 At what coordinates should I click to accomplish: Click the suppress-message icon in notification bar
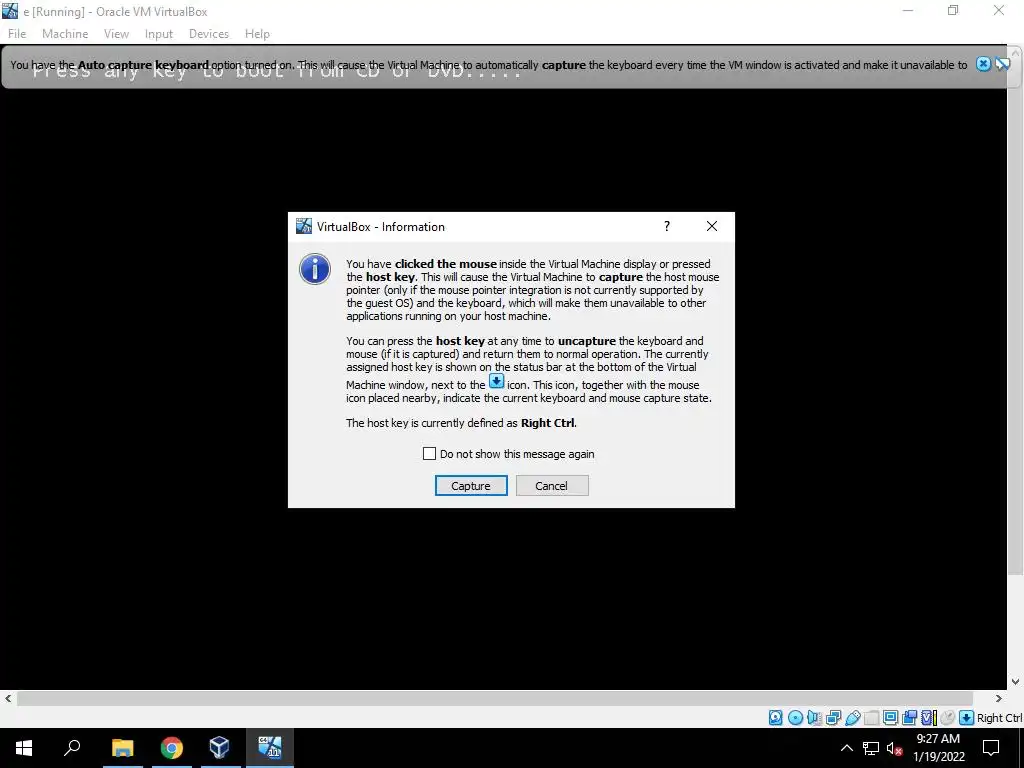coord(1002,64)
